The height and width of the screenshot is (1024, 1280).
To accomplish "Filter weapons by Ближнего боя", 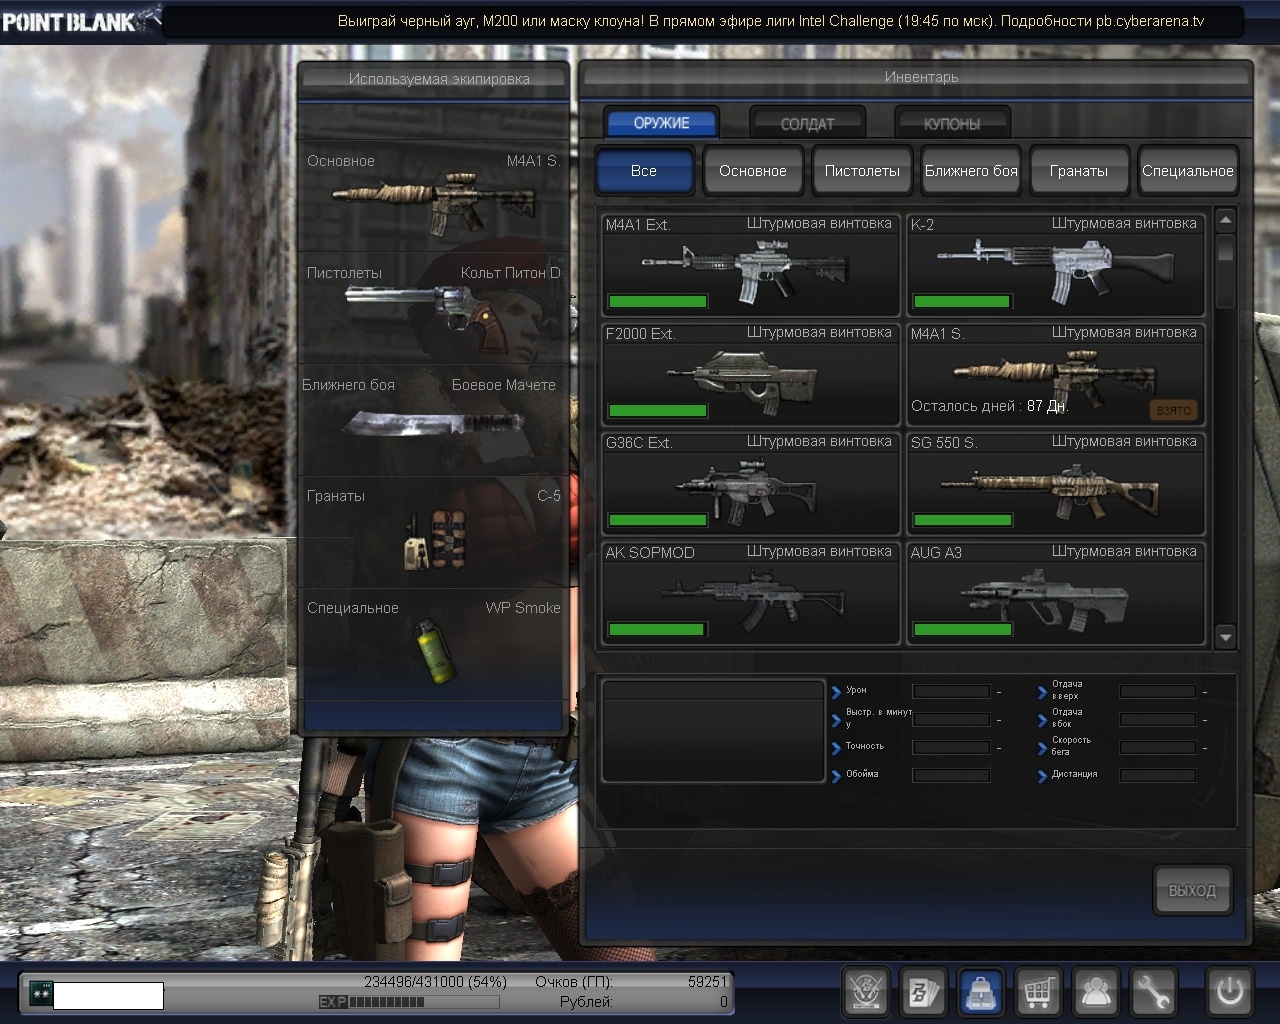I will pyautogui.click(x=971, y=170).
